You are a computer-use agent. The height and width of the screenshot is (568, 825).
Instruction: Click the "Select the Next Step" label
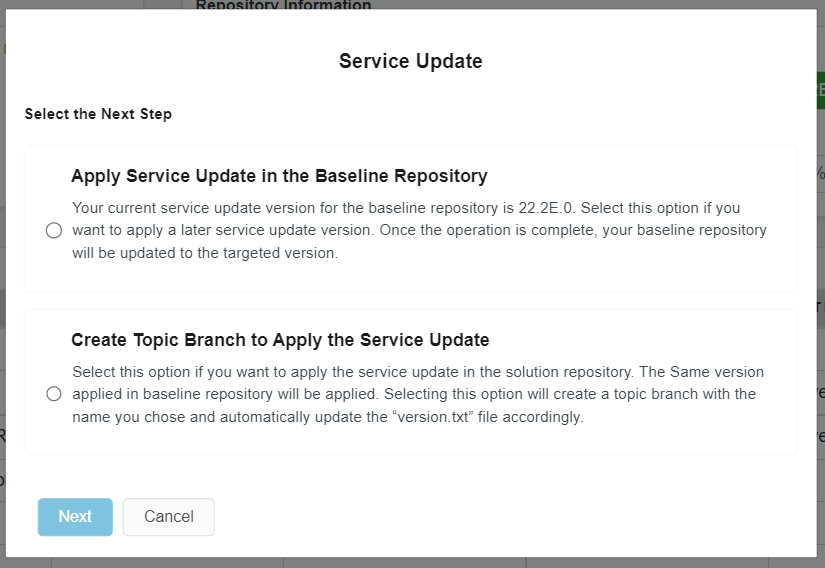coord(98,114)
